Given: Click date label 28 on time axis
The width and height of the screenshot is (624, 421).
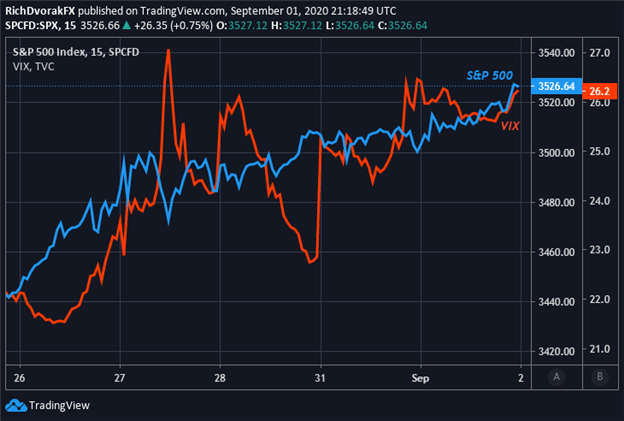Looking at the screenshot, I should click(x=220, y=378).
